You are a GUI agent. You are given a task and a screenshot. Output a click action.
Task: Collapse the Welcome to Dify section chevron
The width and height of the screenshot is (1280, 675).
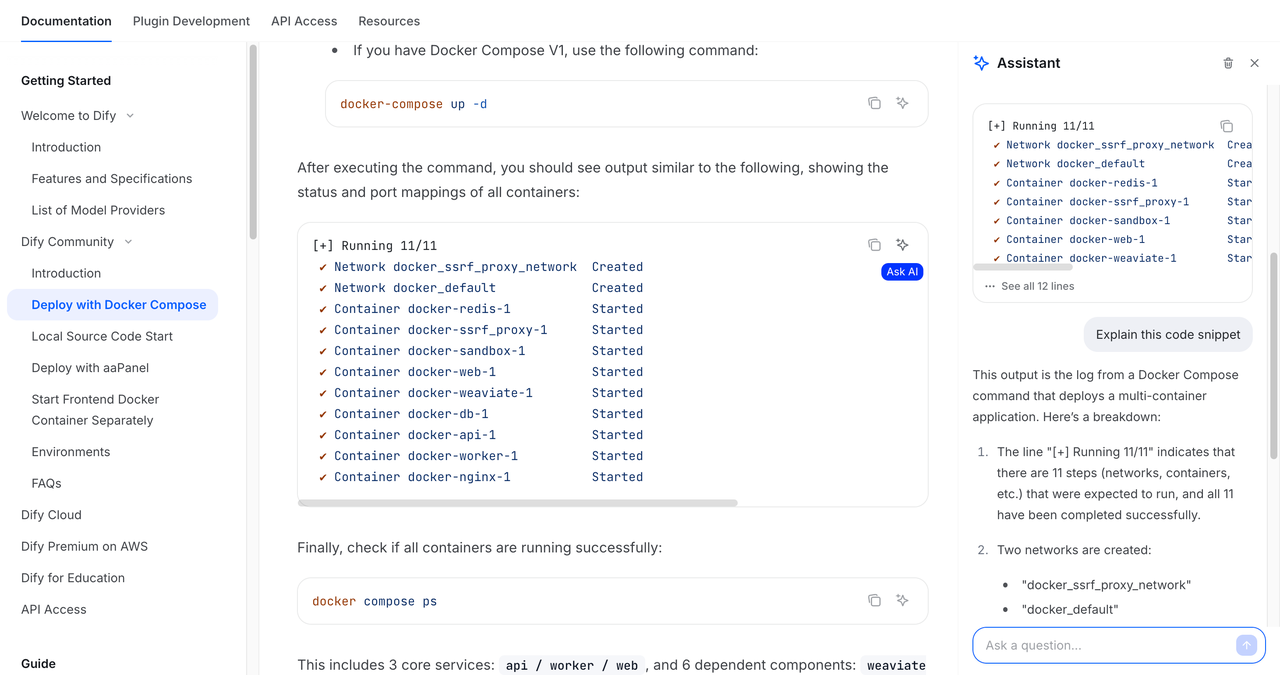tap(130, 116)
